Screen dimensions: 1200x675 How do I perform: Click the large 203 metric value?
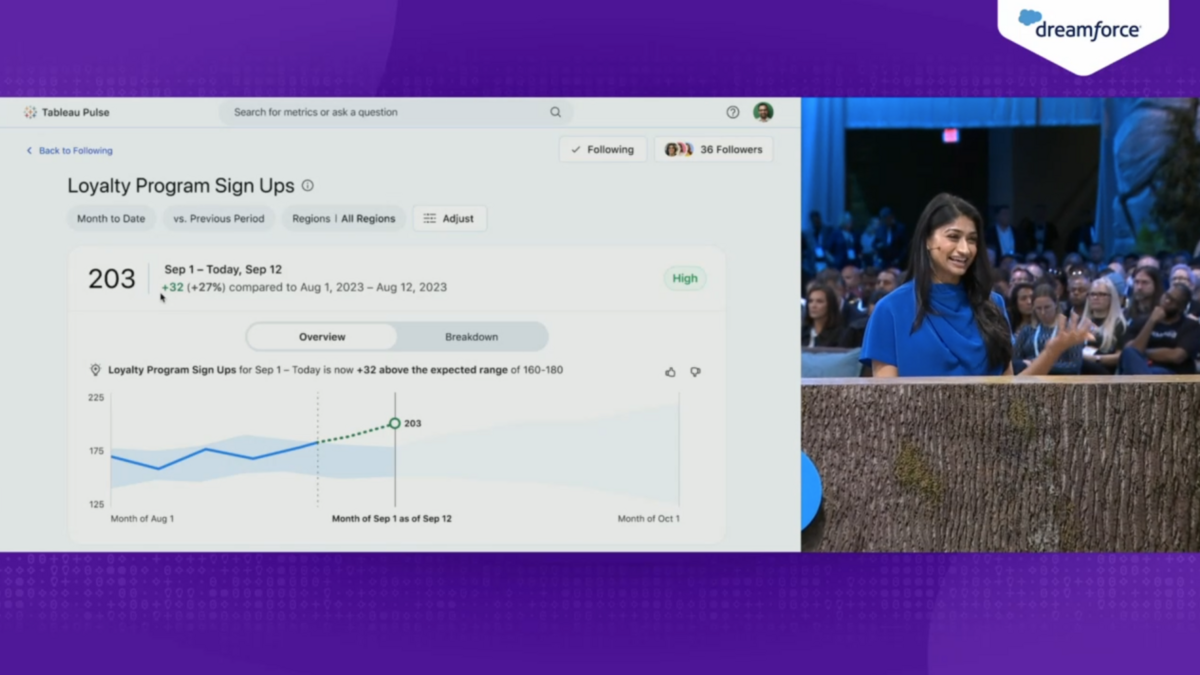coord(112,279)
